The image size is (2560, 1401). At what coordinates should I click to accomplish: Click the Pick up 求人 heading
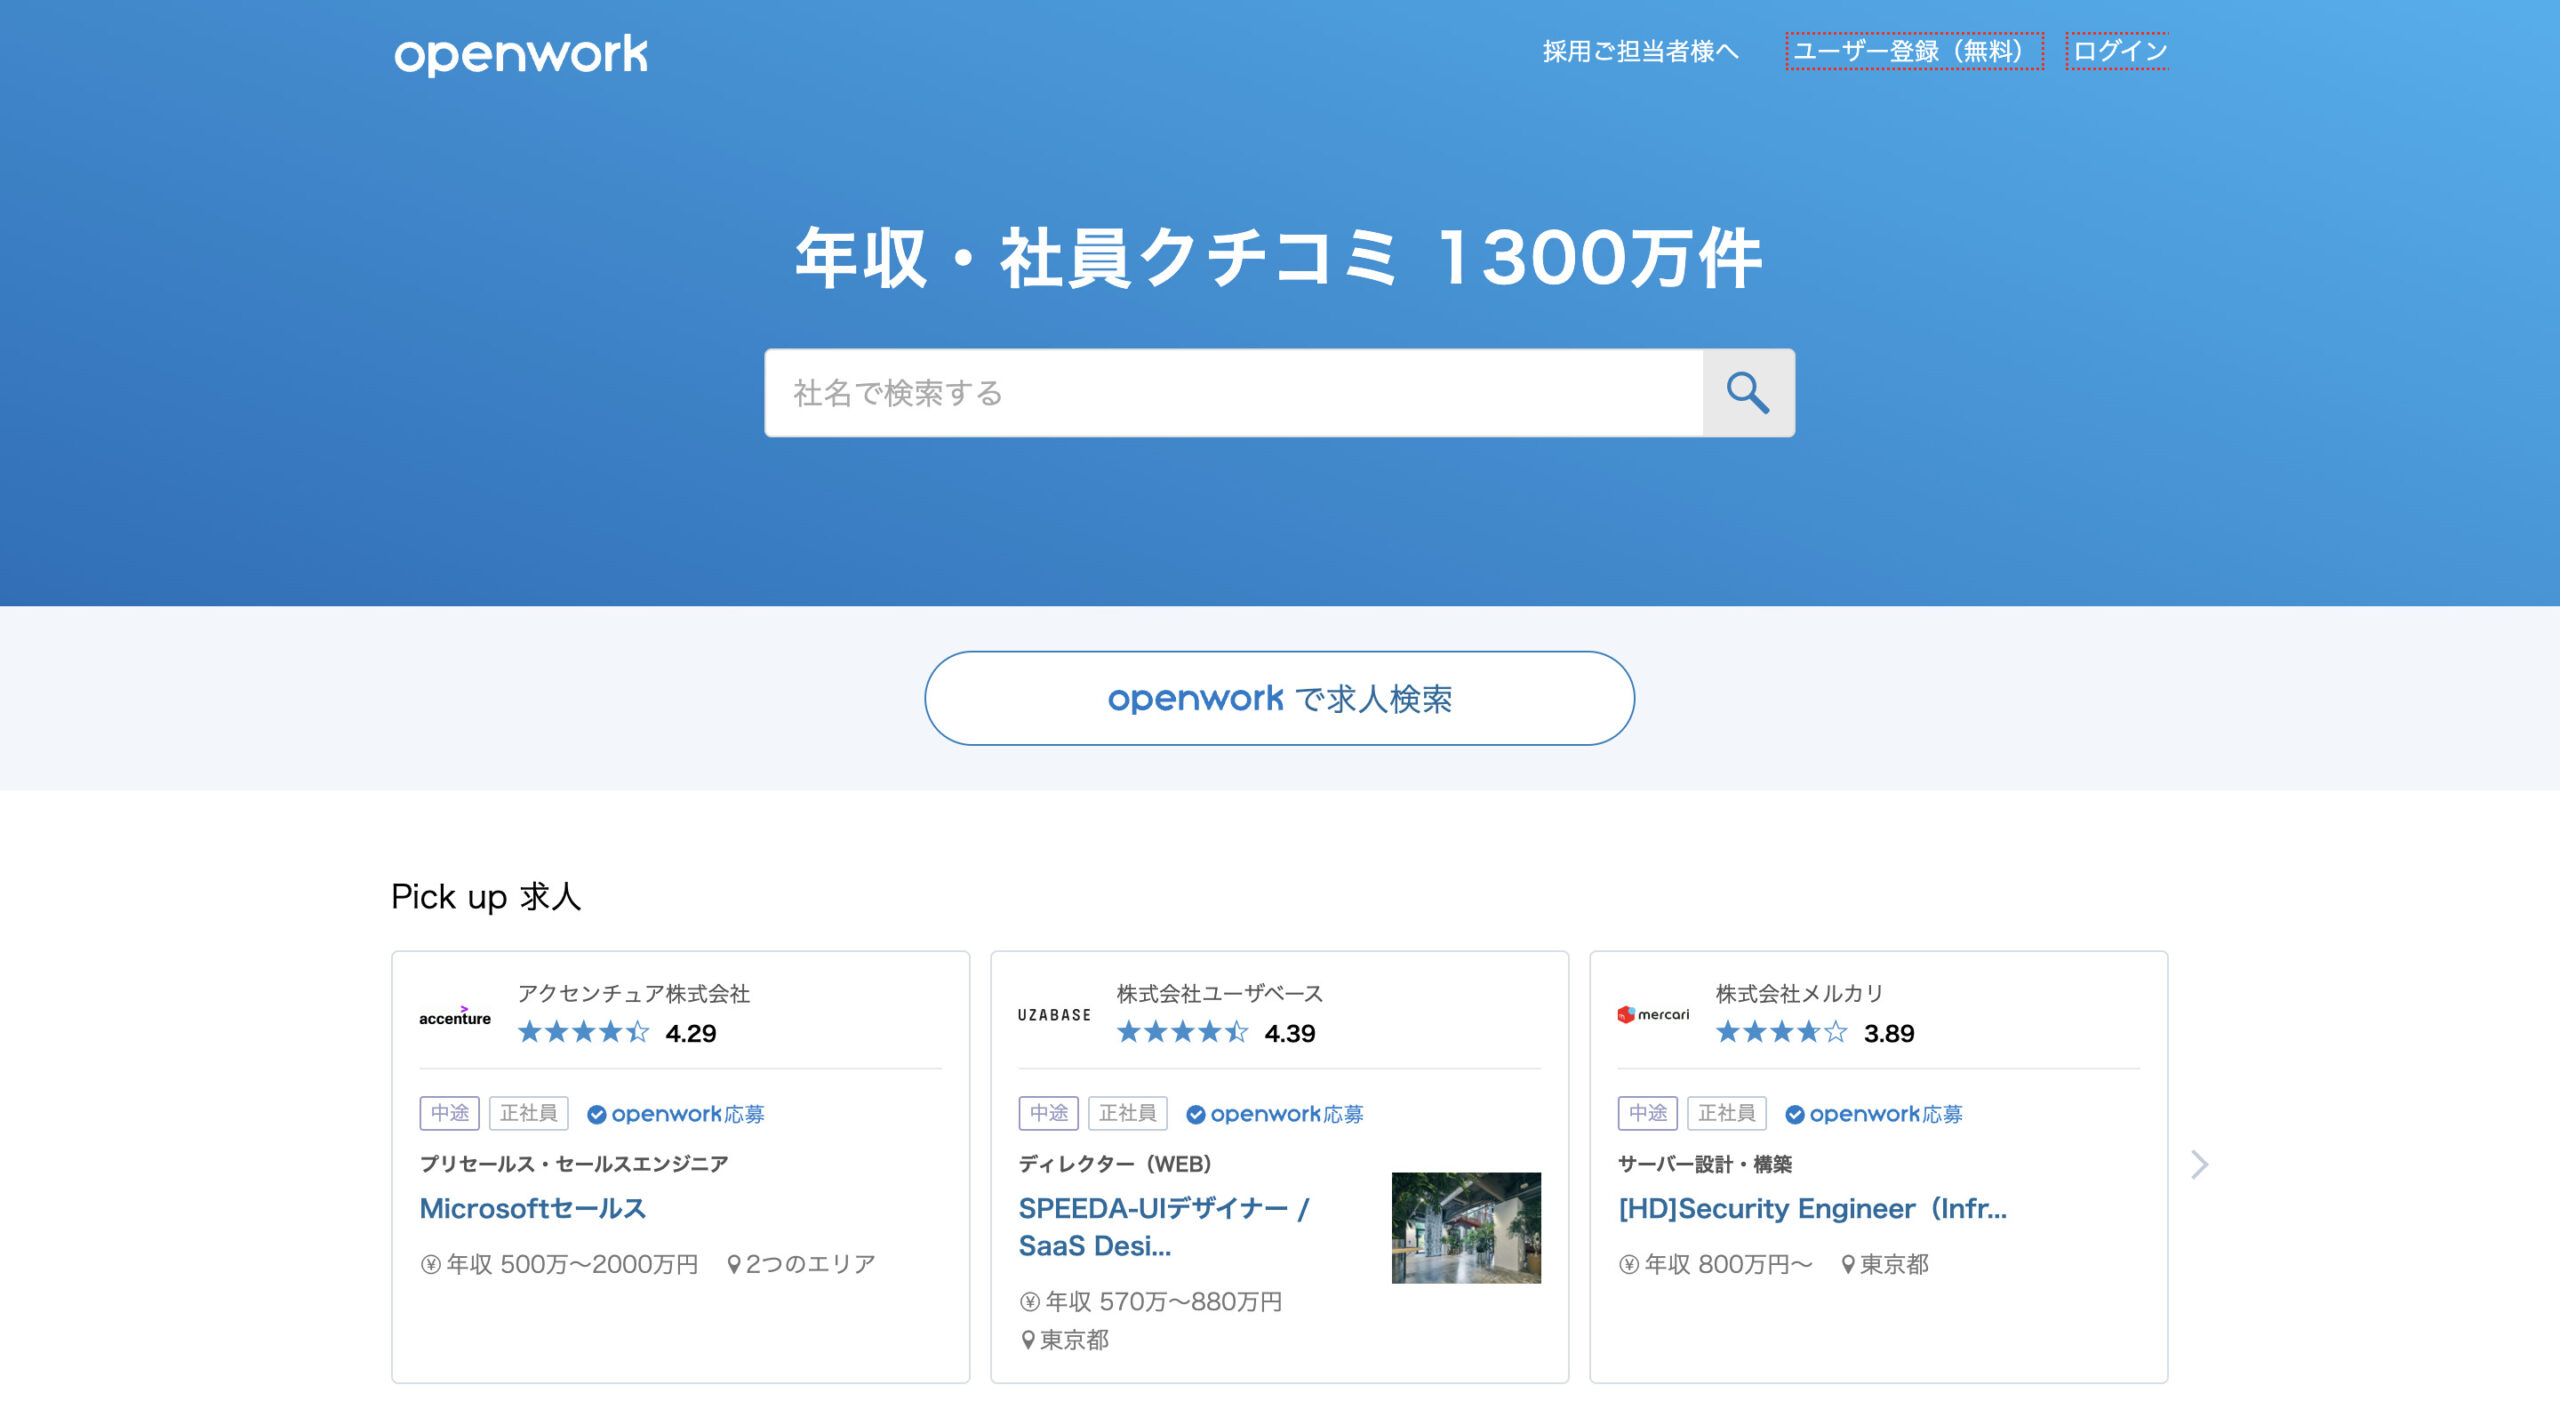point(486,897)
